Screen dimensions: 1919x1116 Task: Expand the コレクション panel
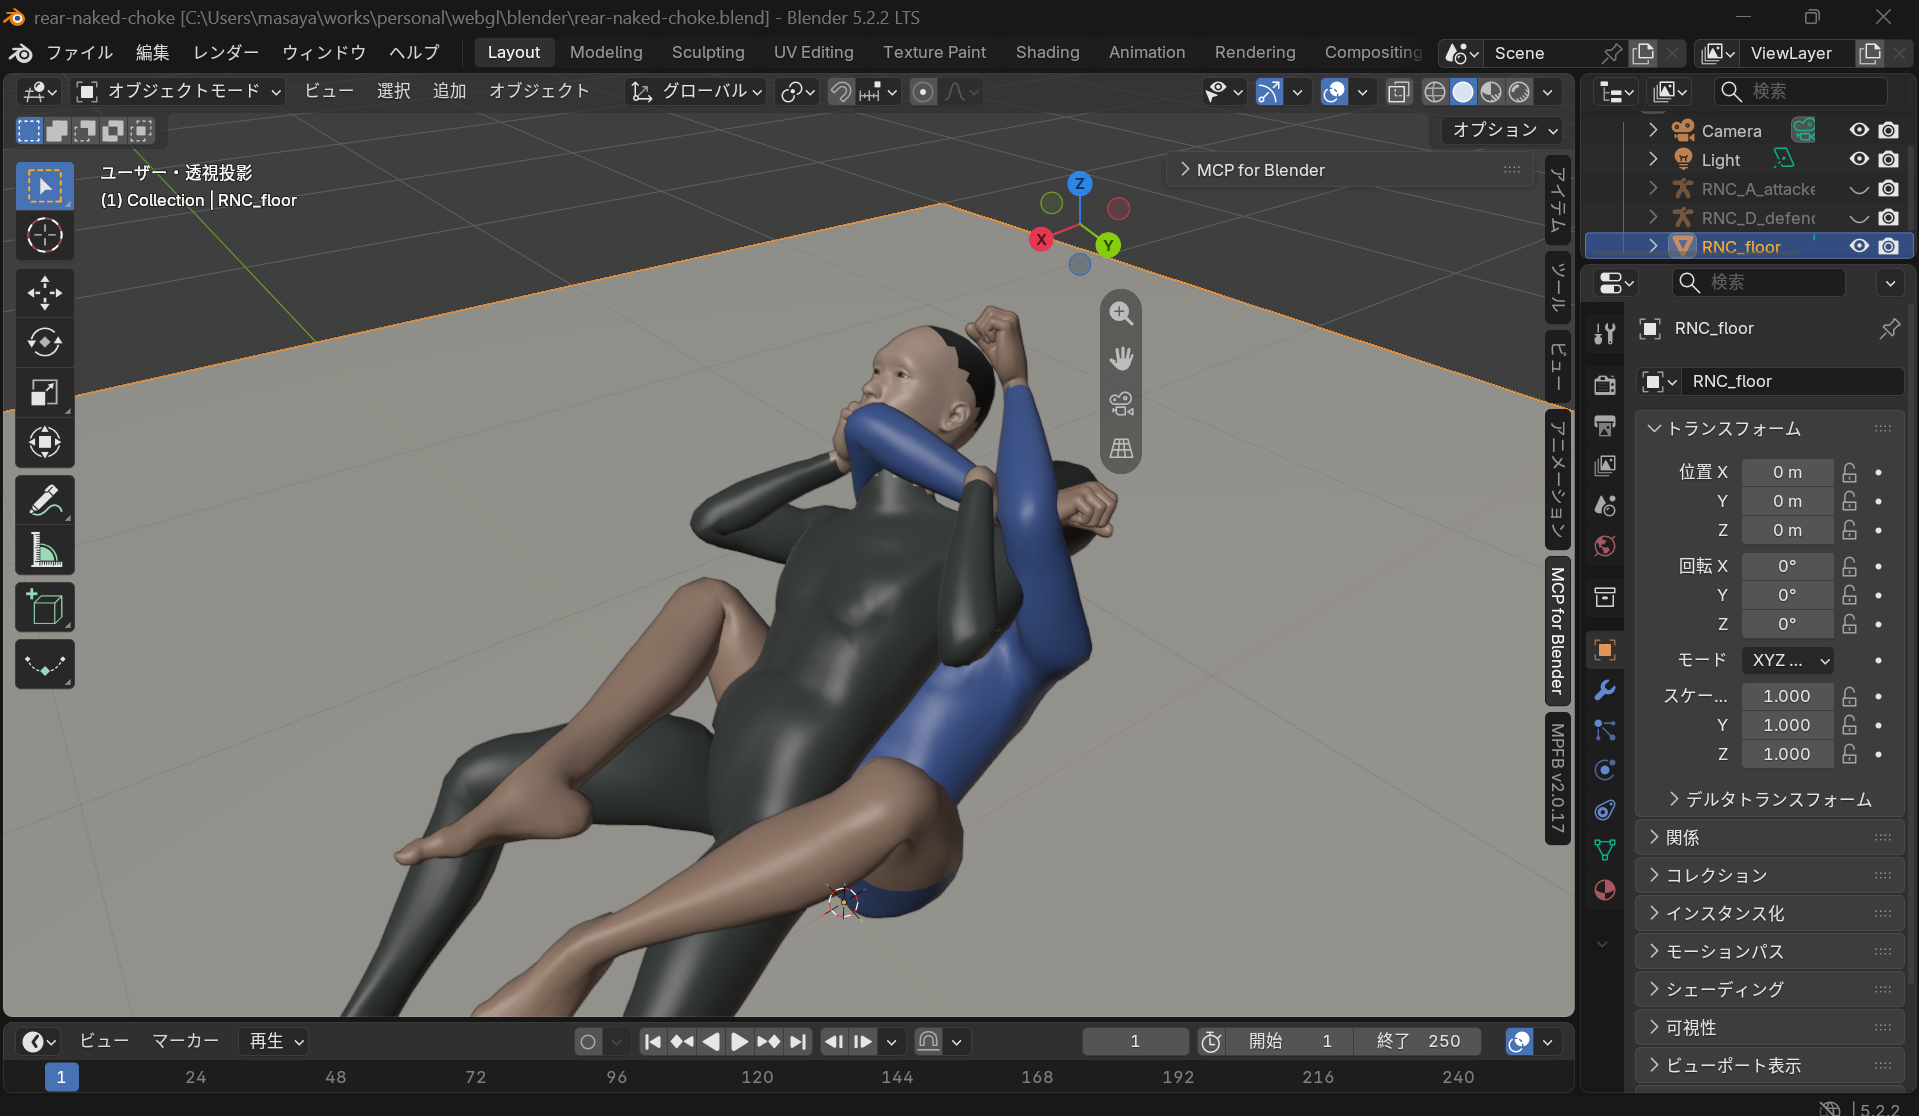click(1769, 875)
